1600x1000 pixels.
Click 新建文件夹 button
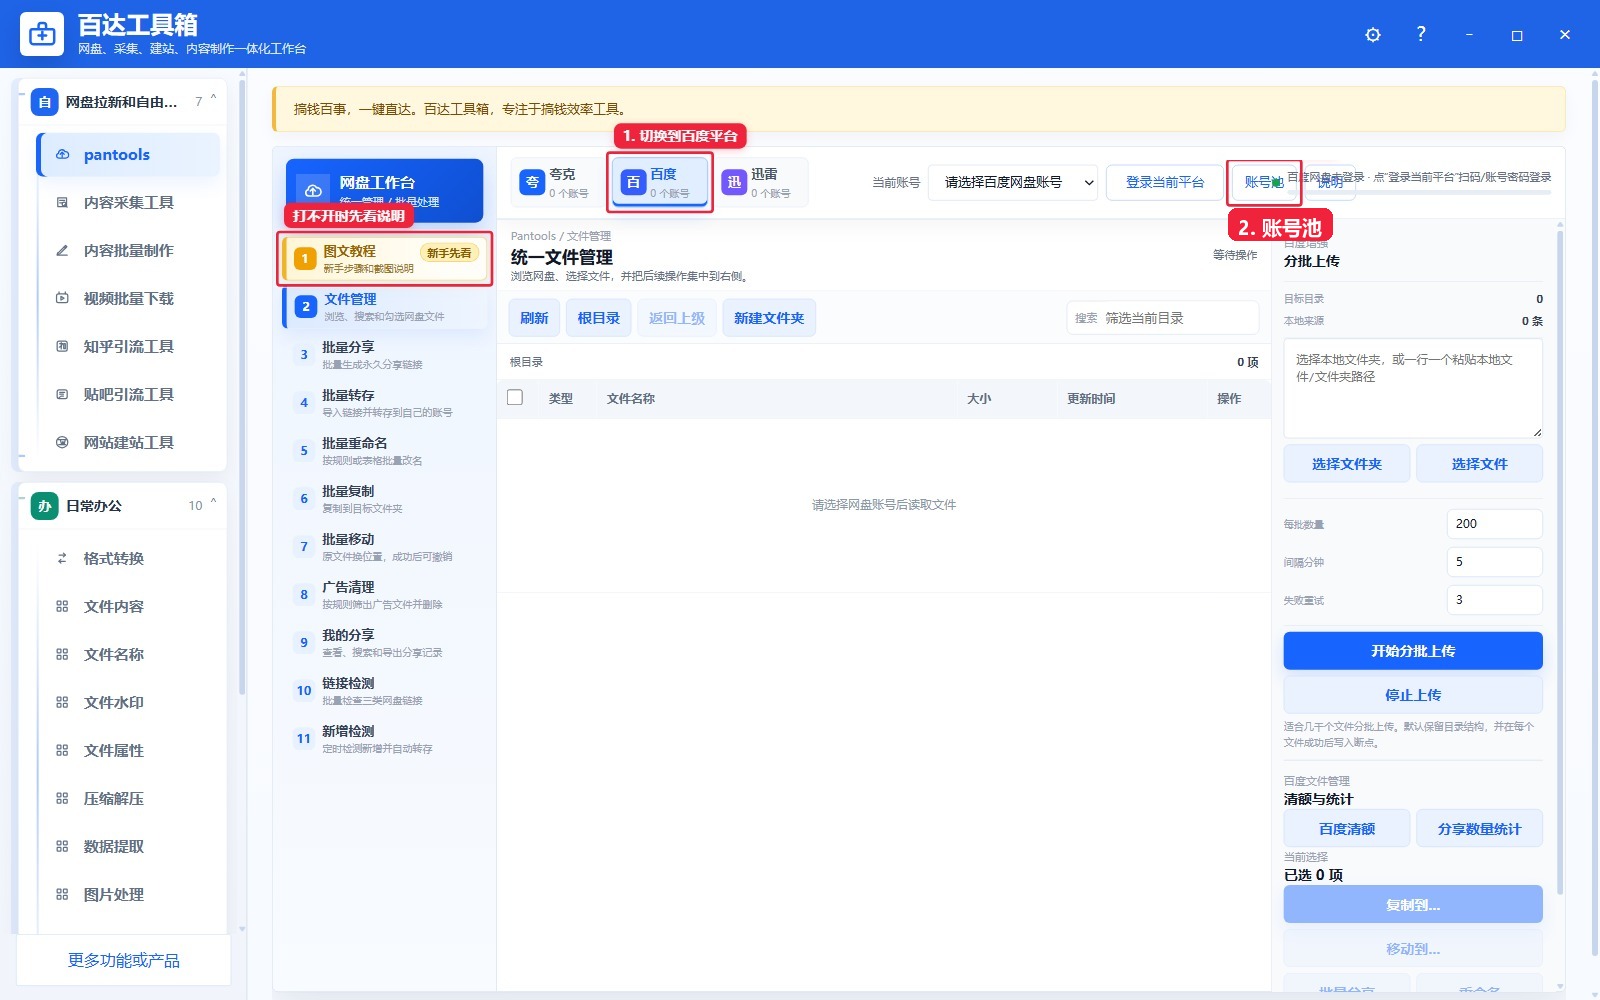point(769,318)
